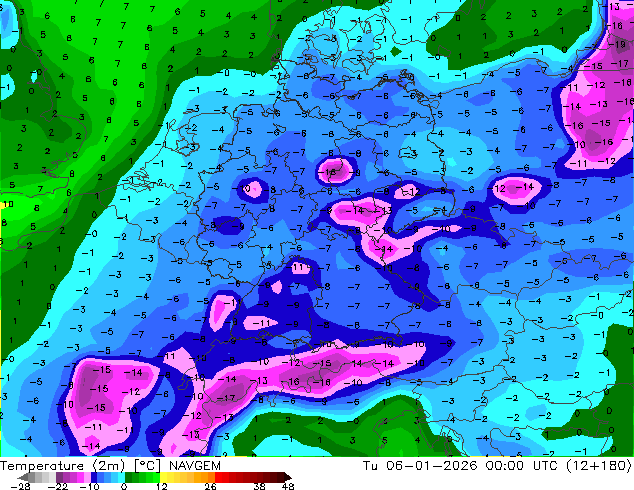Click the dark blue segment of the temperature scale
Image resolution: width=634 pixels, height=490 pixels.
point(94,477)
